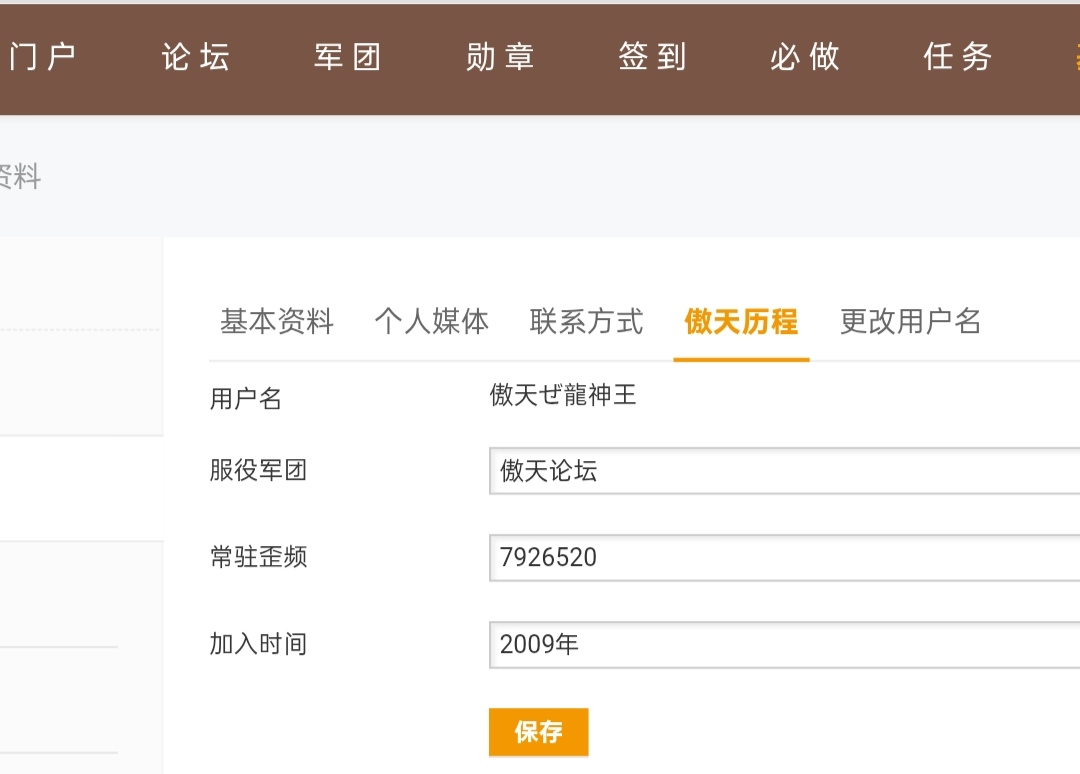1080x774 pixels.
Task: Select the 联系方式 tab
Action: pos(587,322)
